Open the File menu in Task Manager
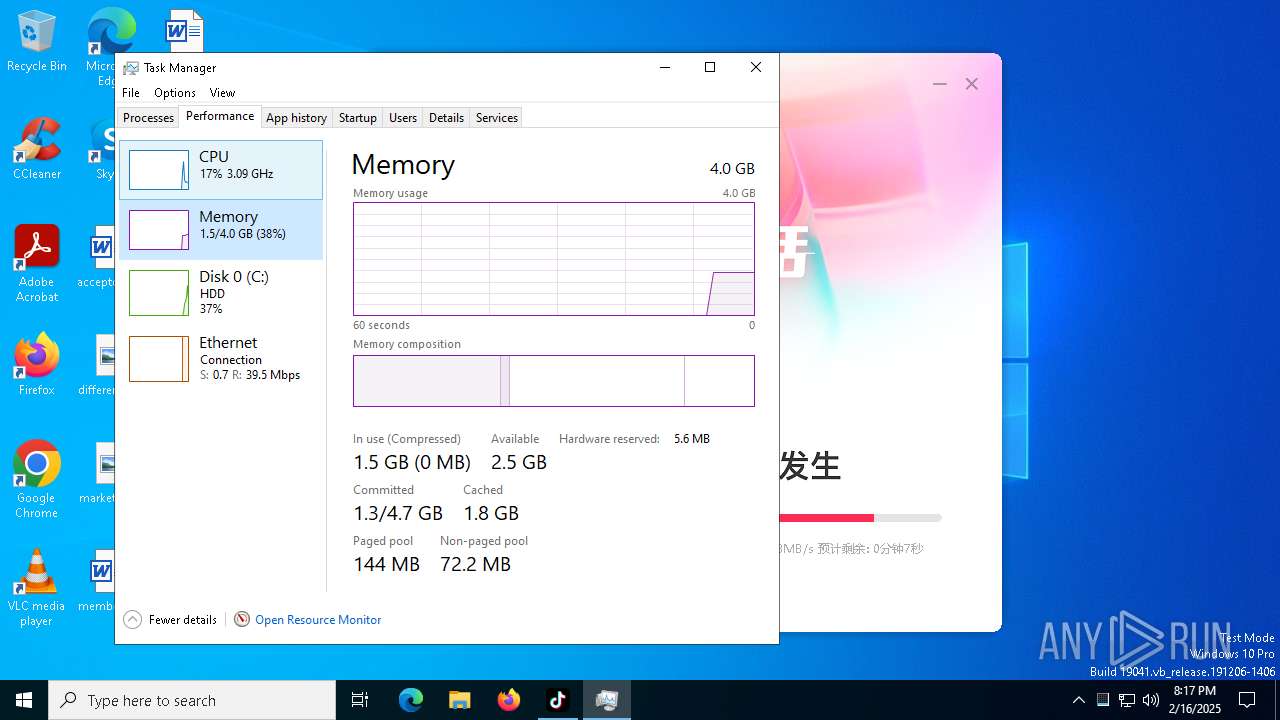 [131, 93]
